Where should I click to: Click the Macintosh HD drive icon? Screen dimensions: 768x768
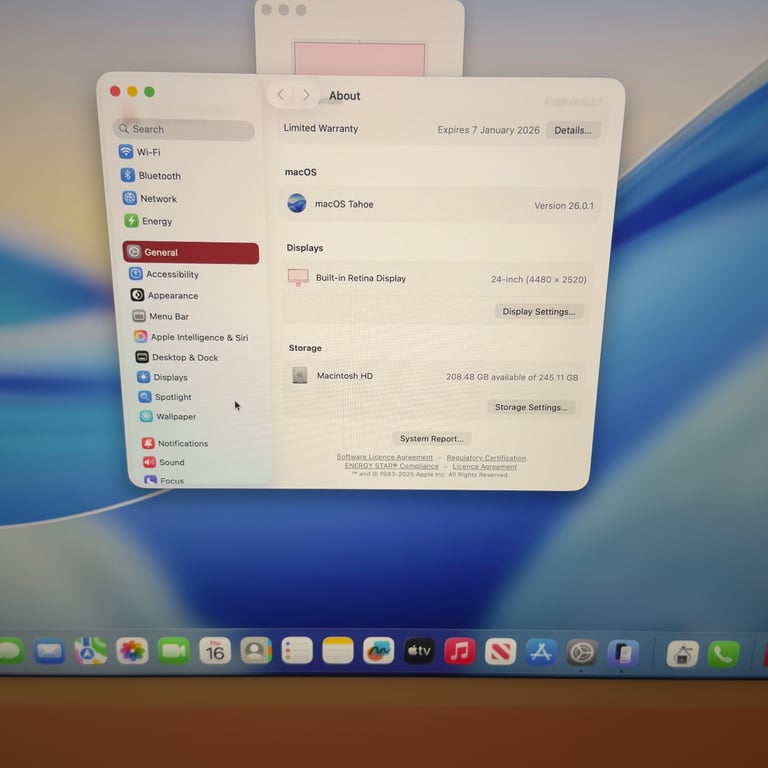point(300,375)
